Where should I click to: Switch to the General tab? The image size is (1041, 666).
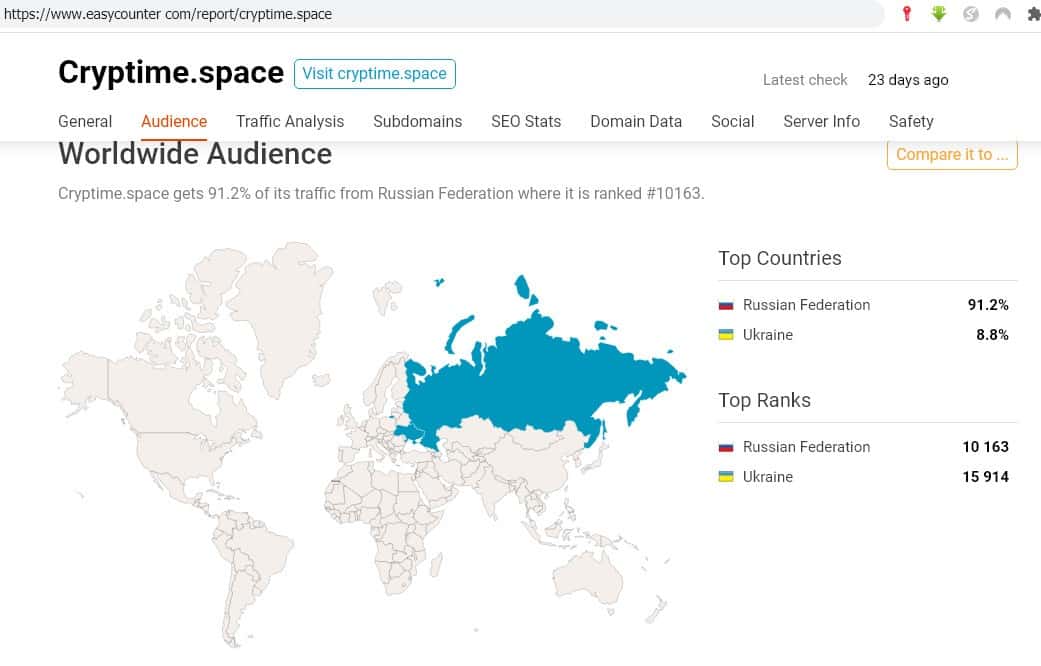tap(85, 121)
